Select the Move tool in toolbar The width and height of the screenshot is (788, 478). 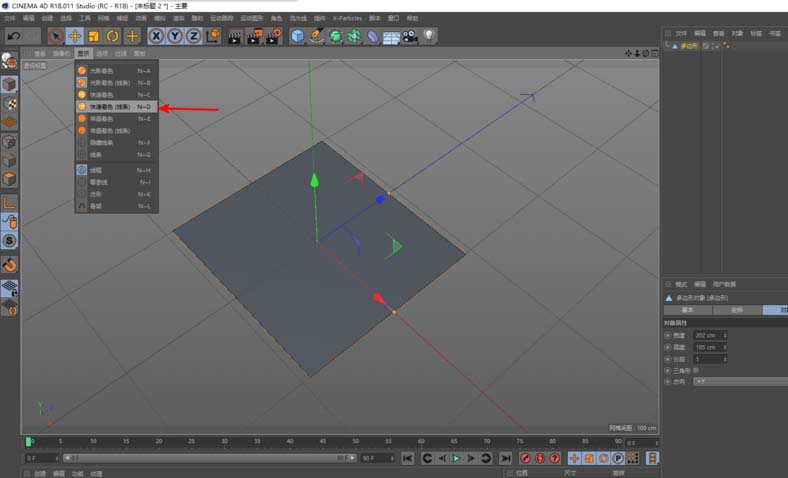74,36
